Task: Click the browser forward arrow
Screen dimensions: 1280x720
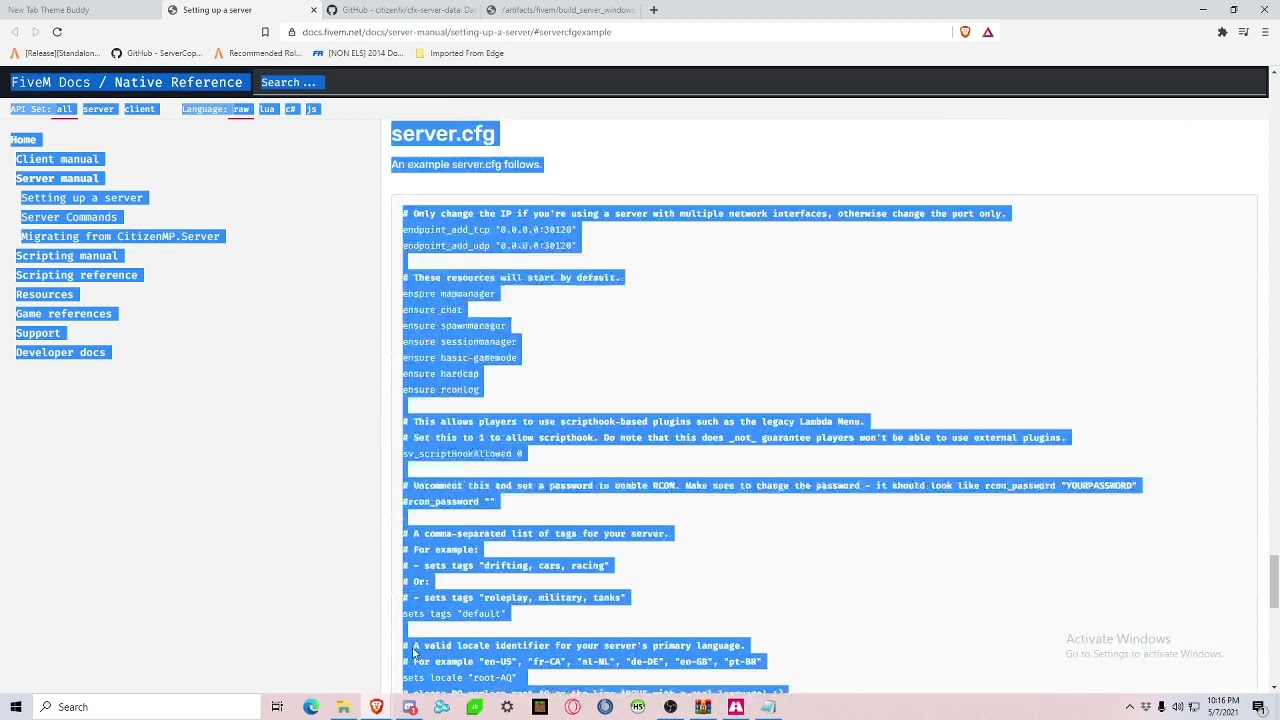Action: pos(36,32)
